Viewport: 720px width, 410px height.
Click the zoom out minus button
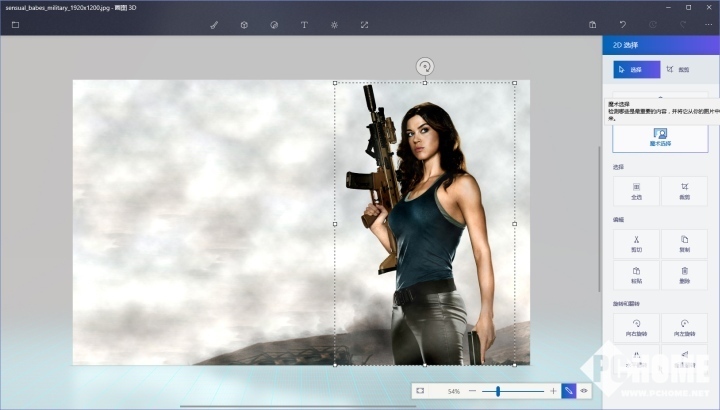(472, 391)
